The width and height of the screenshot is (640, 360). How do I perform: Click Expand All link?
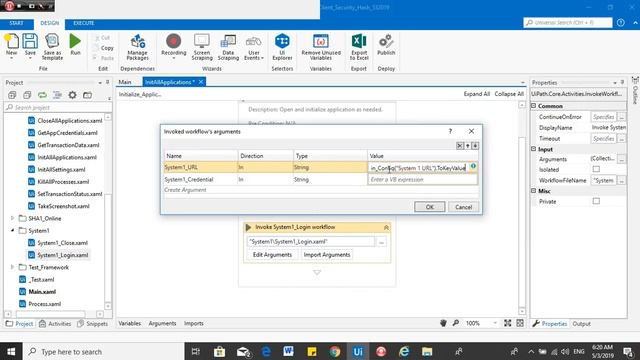point(476,94)
